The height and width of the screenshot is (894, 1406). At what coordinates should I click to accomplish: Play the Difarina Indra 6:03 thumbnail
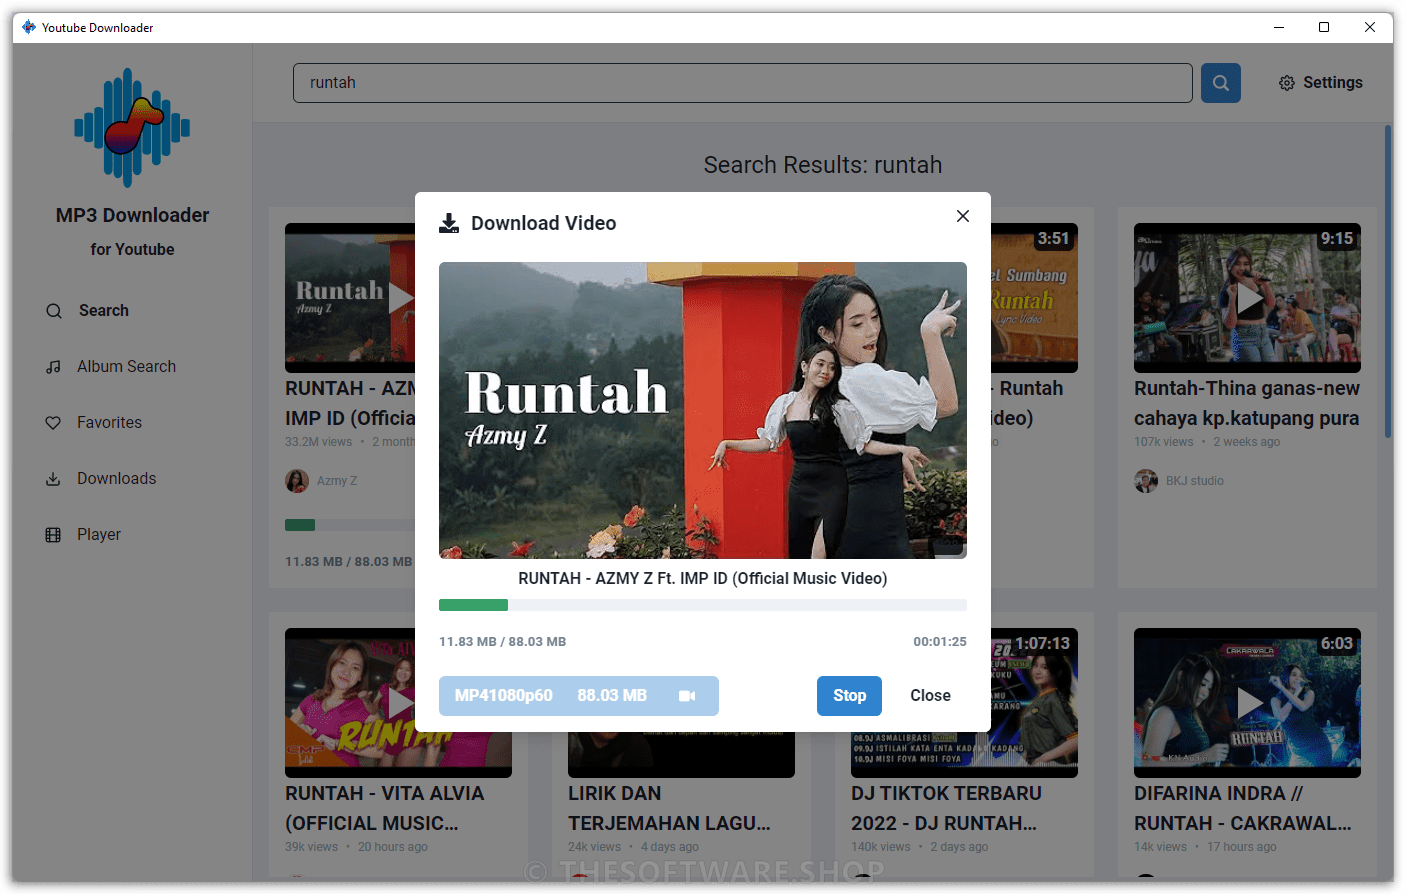coord(1247,703)
